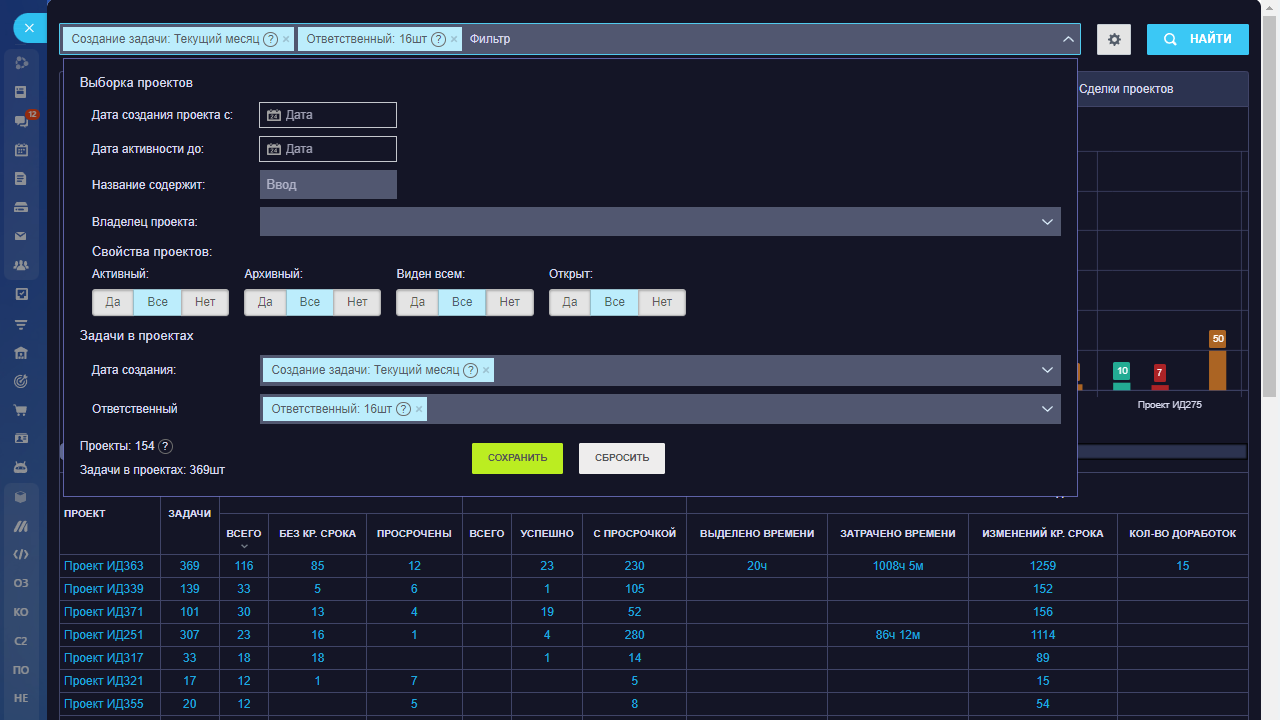Expand the Дата создания task dropdown arrow
This screenshot has height=720, width=1280.
pos(1047,370)
